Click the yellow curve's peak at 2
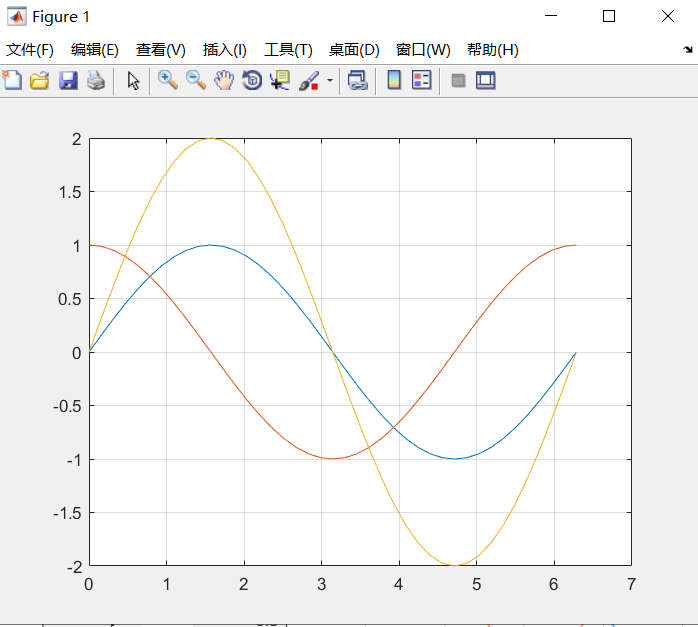Image resolution: width=698 pixels, height=627 pixels. 211,138
